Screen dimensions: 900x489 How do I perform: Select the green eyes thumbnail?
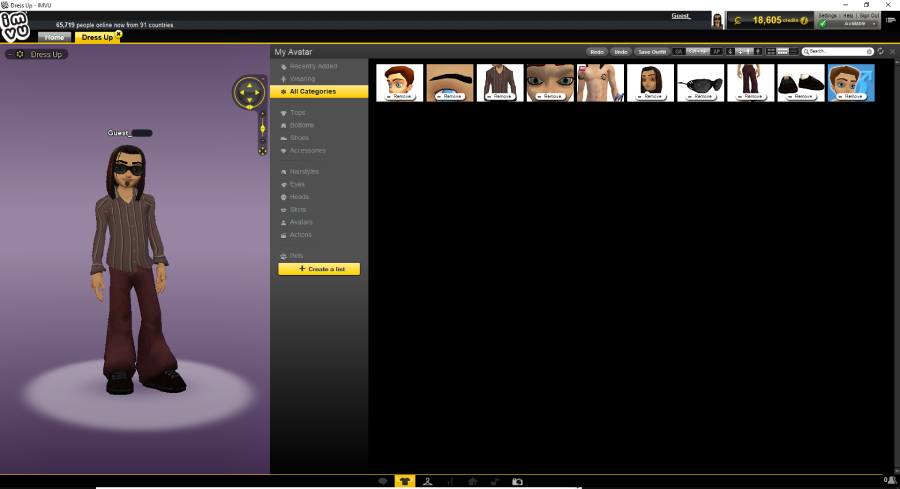click(x=550, y=83)
